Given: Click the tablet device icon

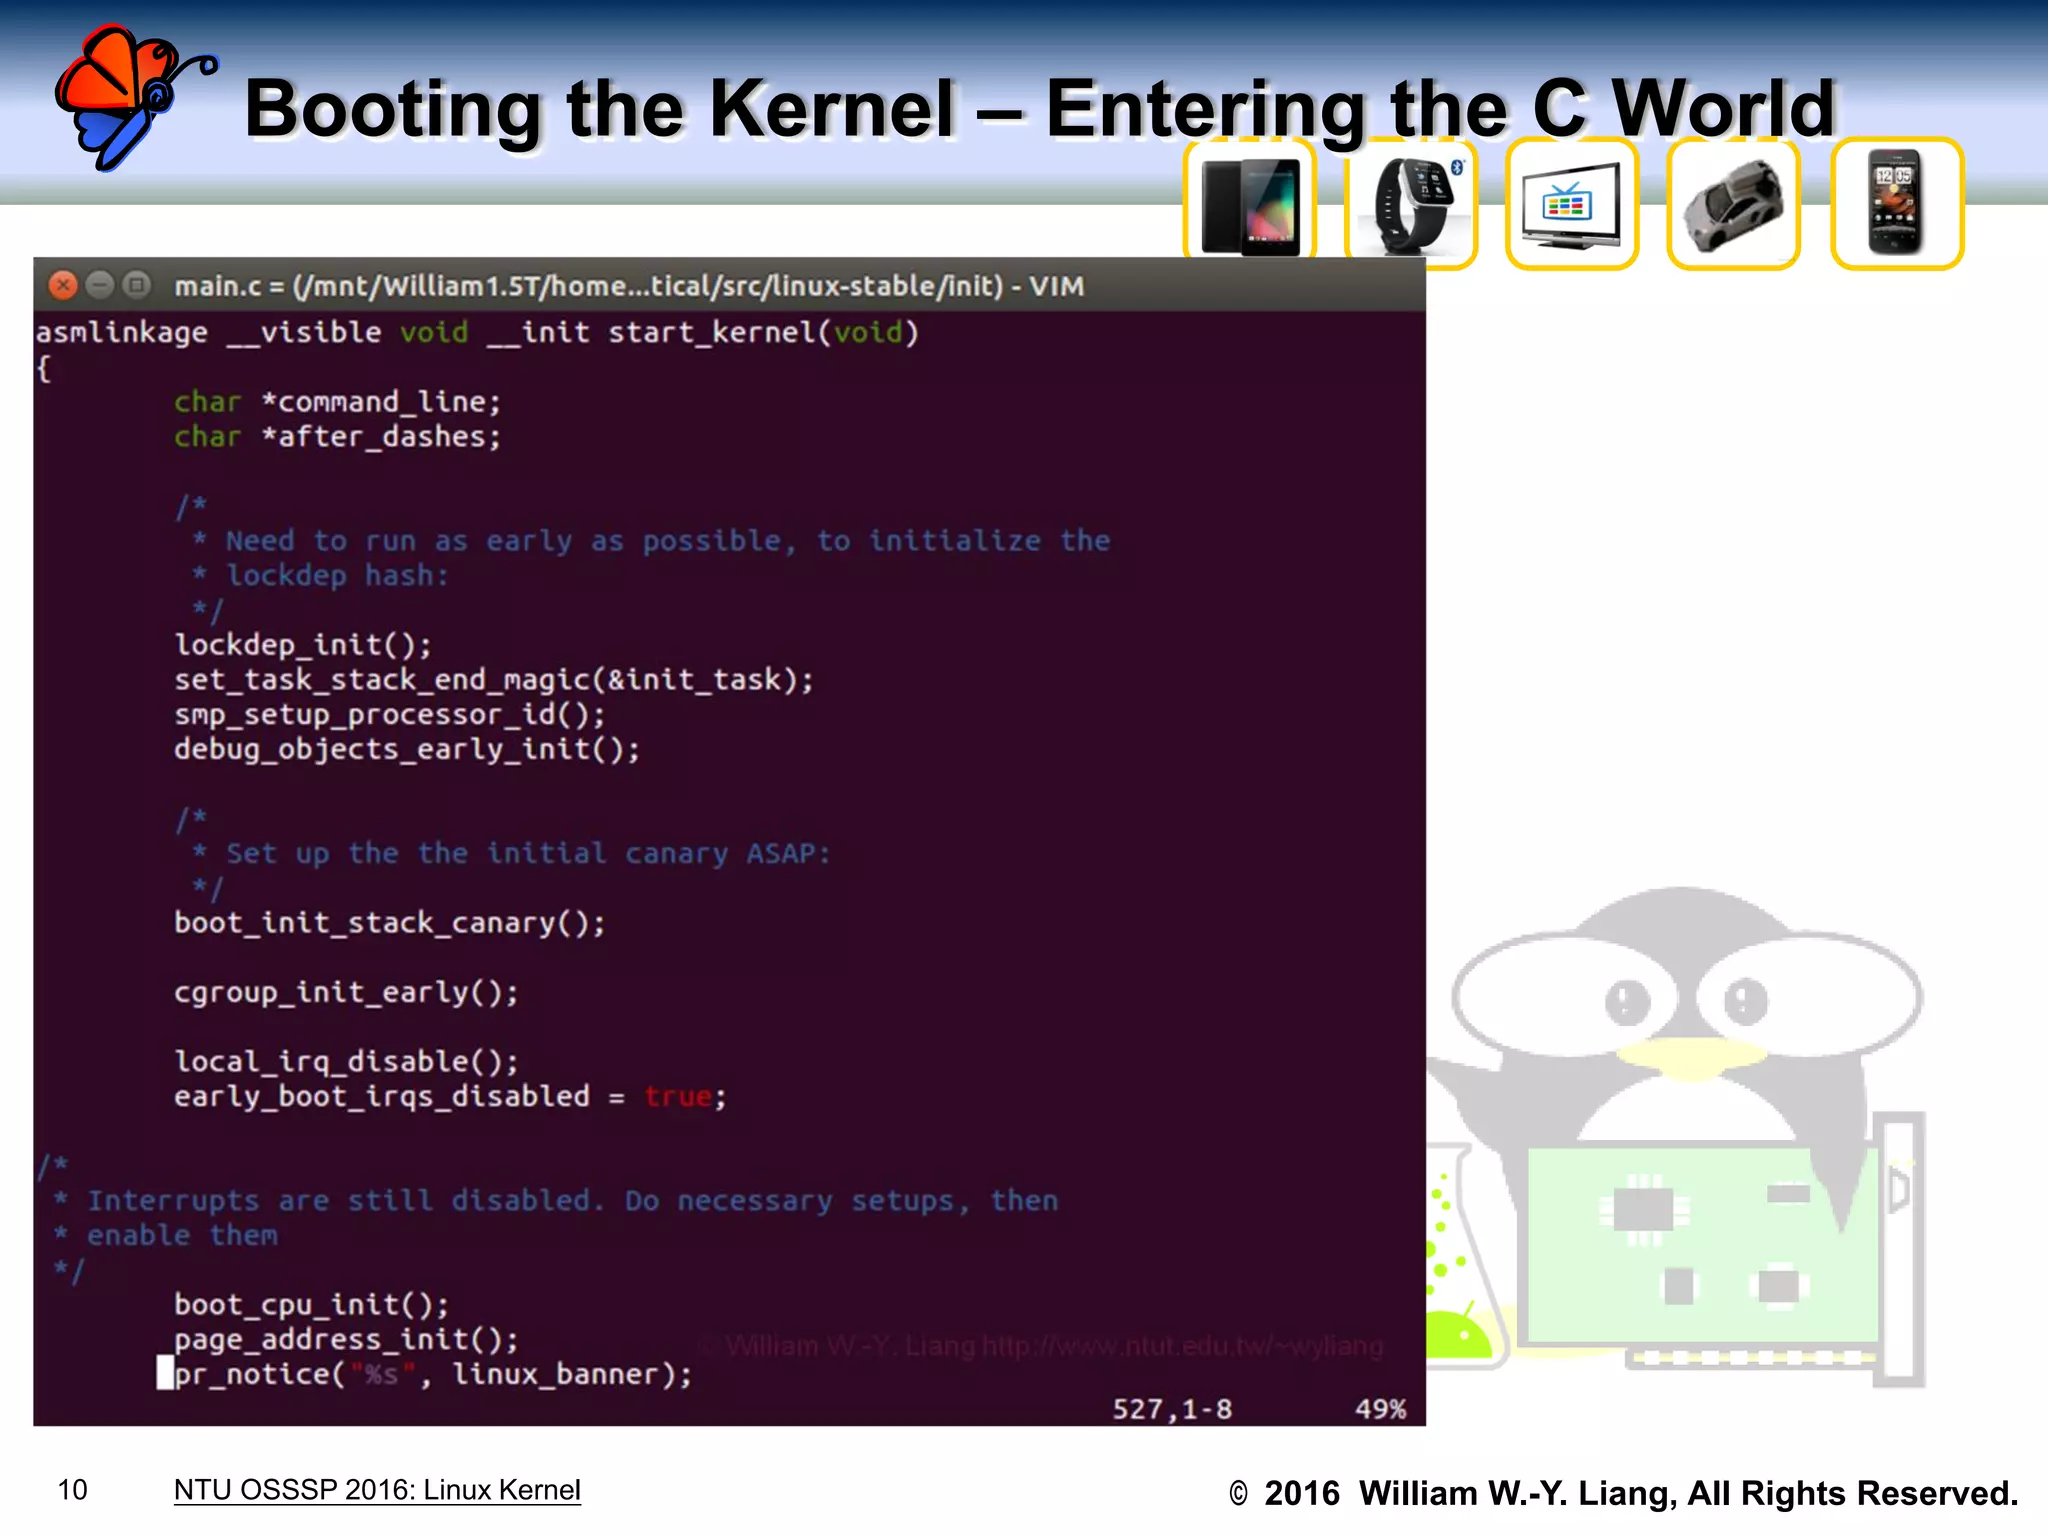Looking at the screenshot, I should (x=1250, y=207).
